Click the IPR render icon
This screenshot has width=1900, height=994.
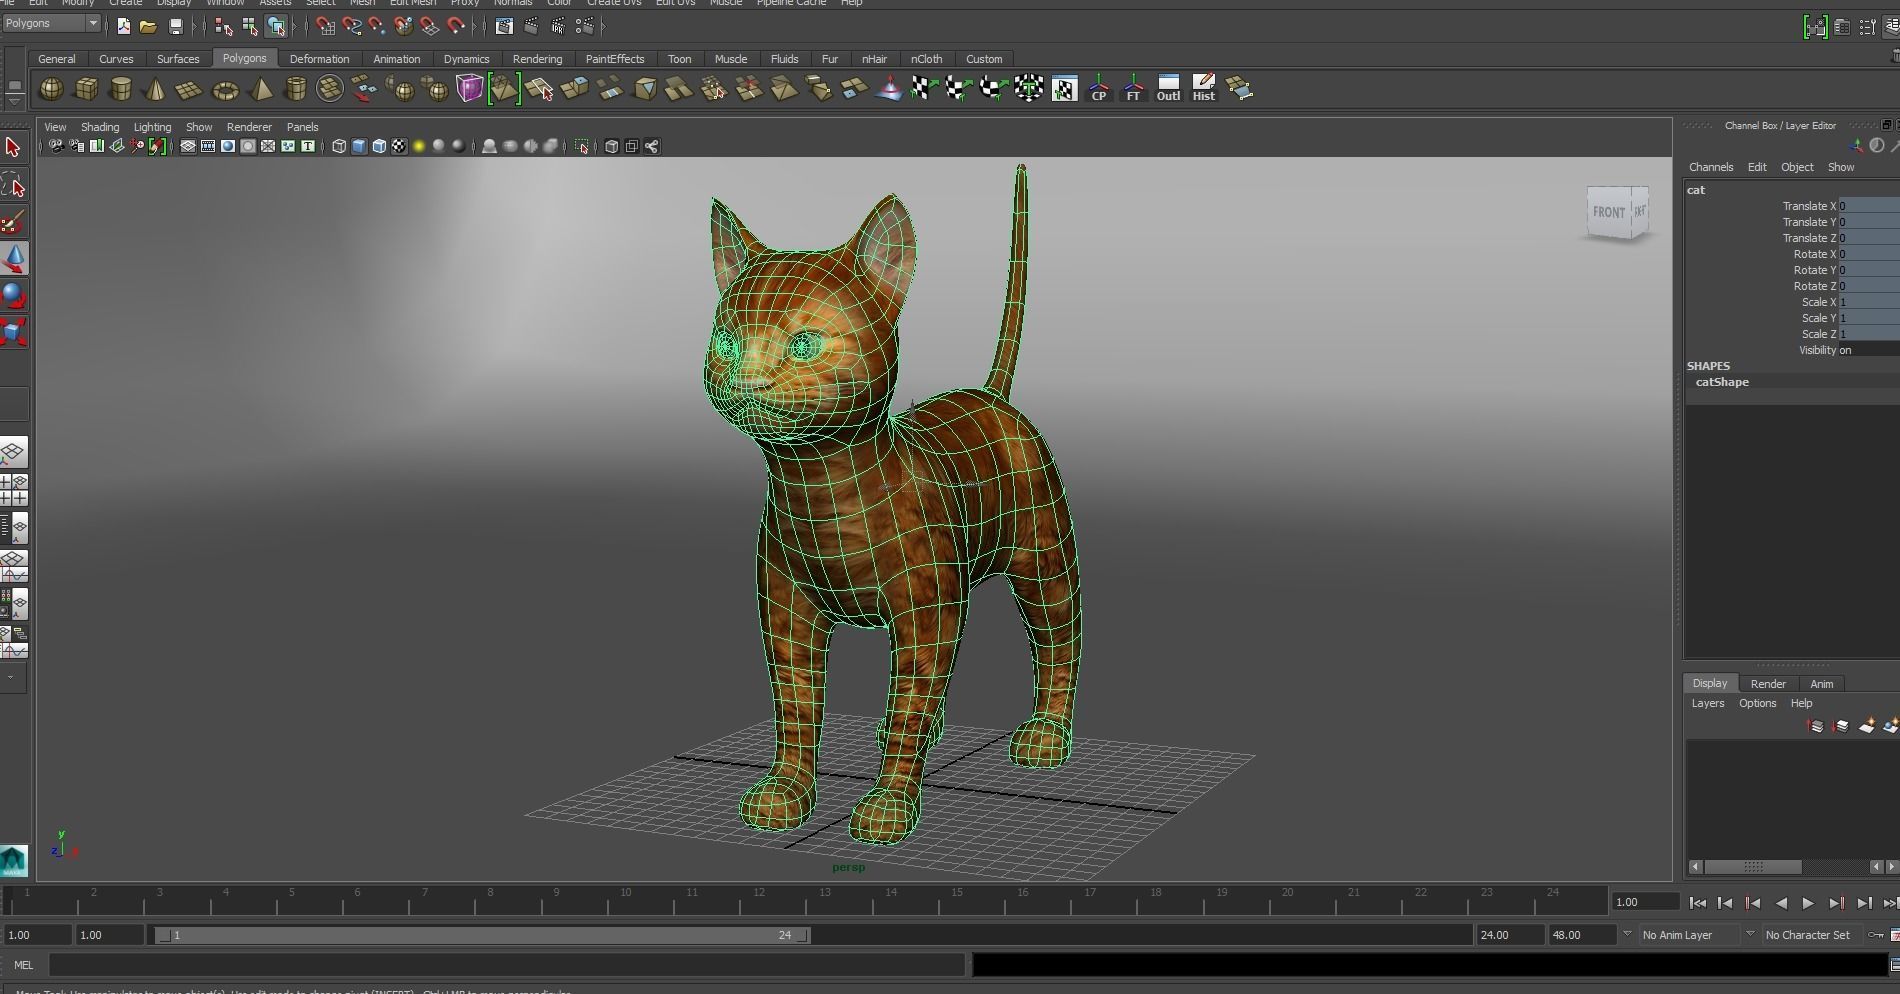click(558, 26)
